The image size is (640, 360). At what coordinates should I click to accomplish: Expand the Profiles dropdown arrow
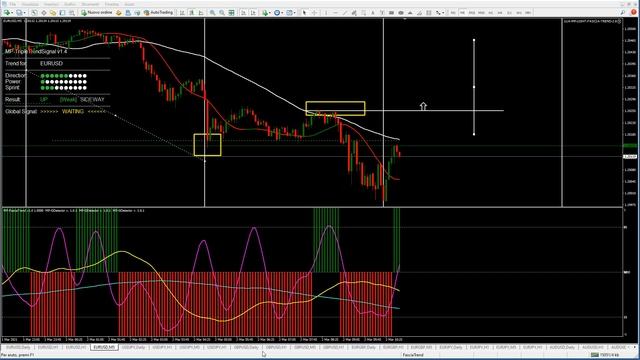(x=24, y=13)
